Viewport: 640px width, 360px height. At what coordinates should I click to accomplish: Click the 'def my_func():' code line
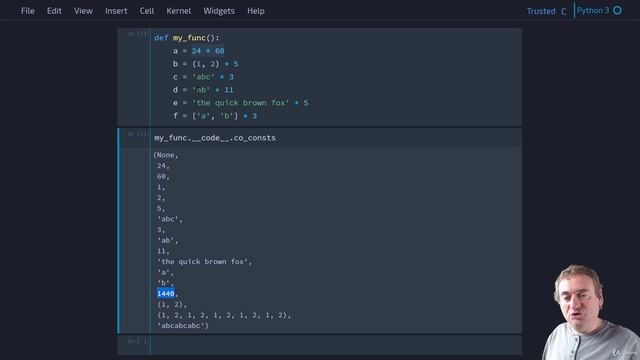pyautogui.click(x=187, y=38)
